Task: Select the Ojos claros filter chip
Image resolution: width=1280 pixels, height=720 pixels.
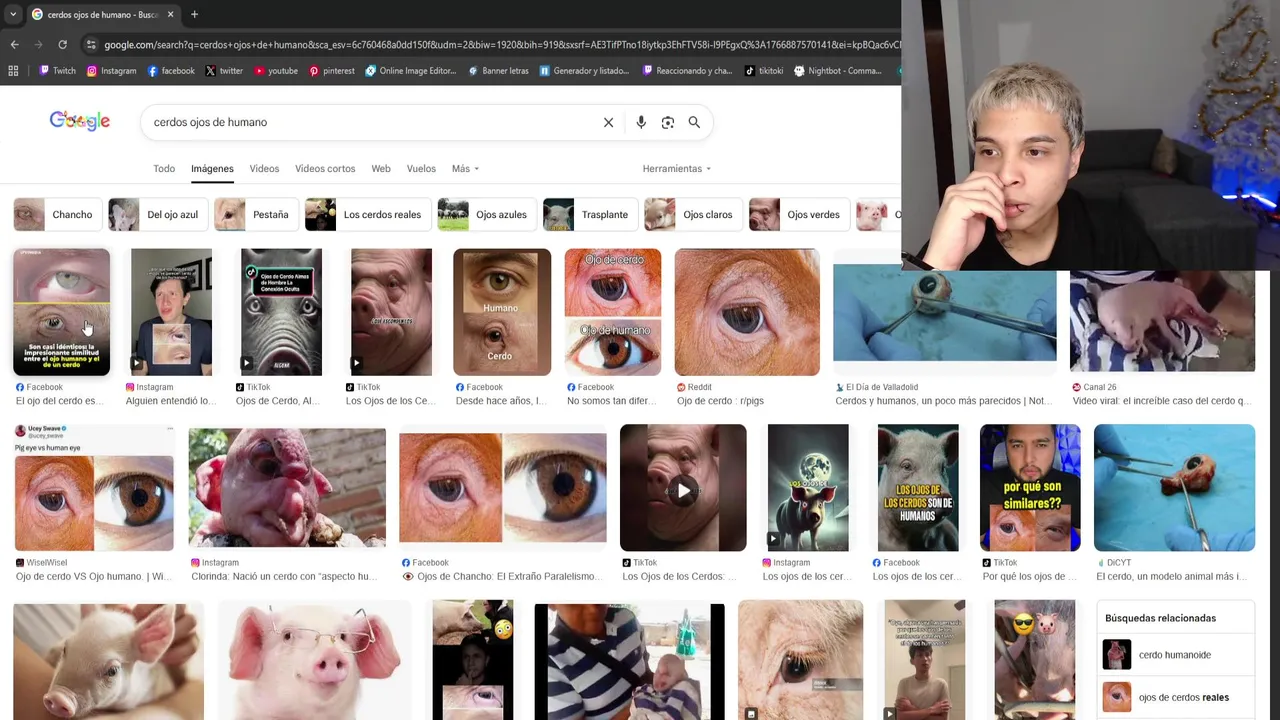Action: click(x=692, y=214)
